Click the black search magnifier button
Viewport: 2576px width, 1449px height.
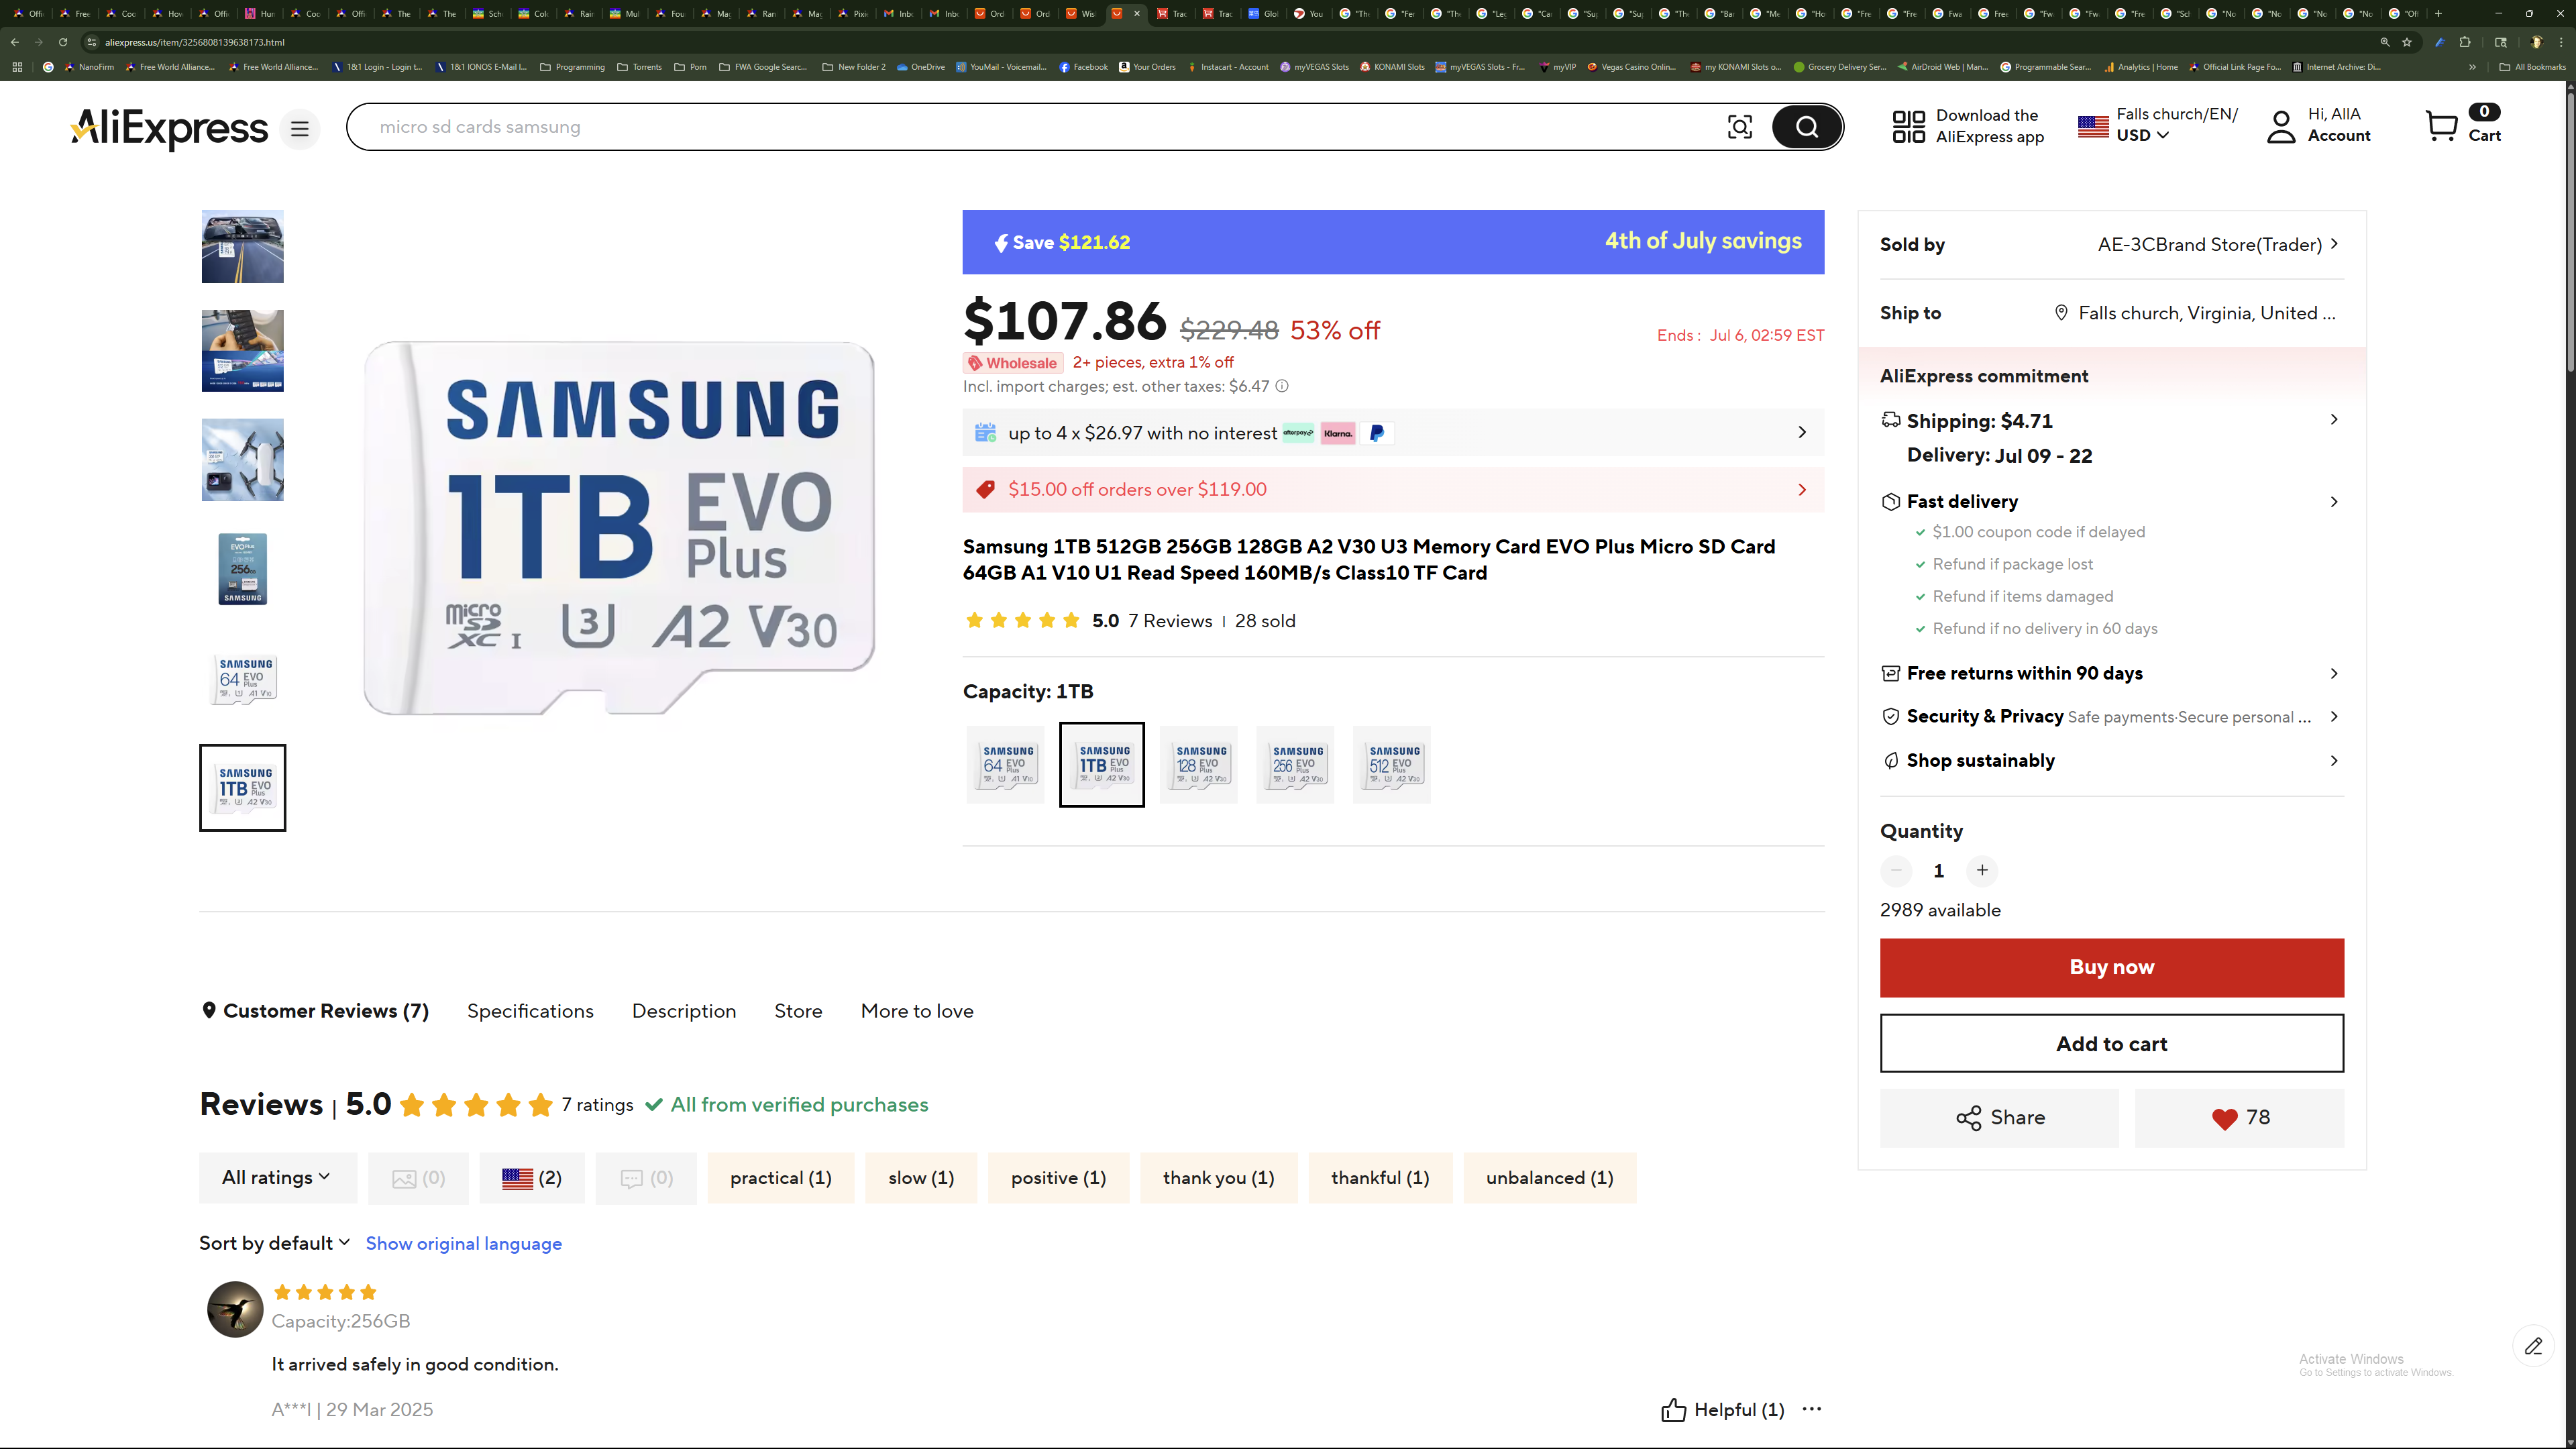tap(1806, 127)
